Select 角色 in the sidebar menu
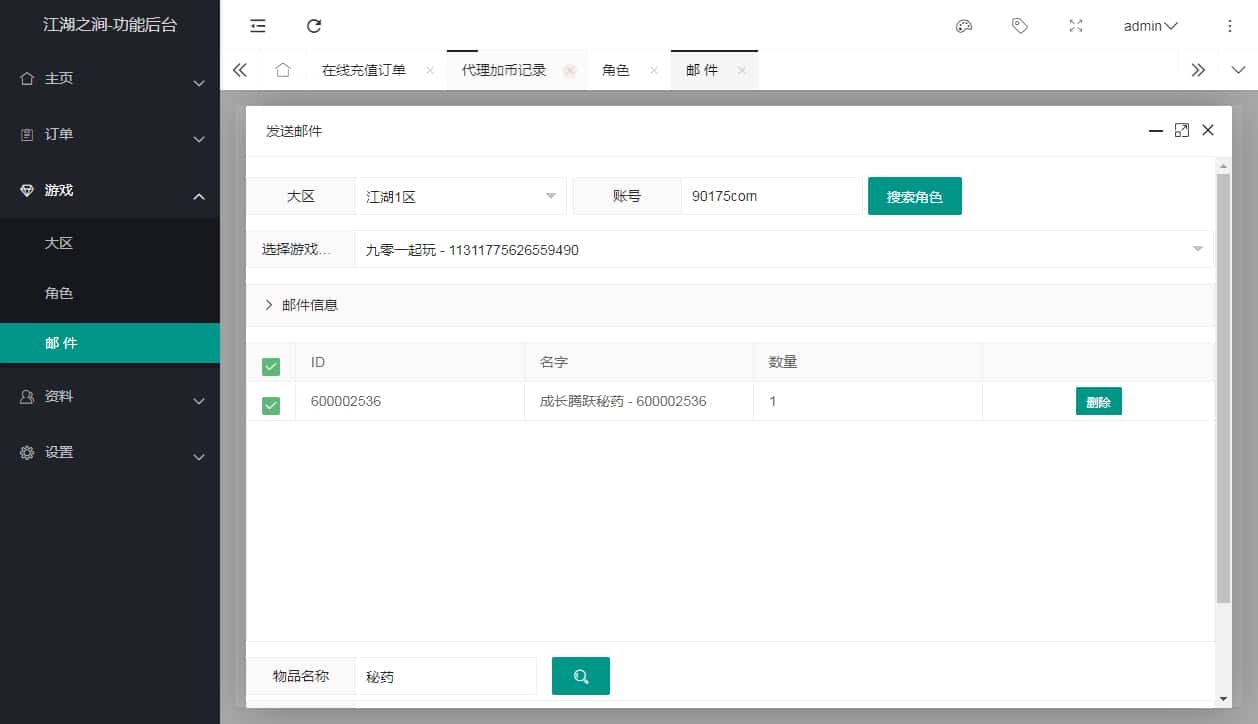The image size is (1258, 724). pyautogui.click(x=59, y=294)
